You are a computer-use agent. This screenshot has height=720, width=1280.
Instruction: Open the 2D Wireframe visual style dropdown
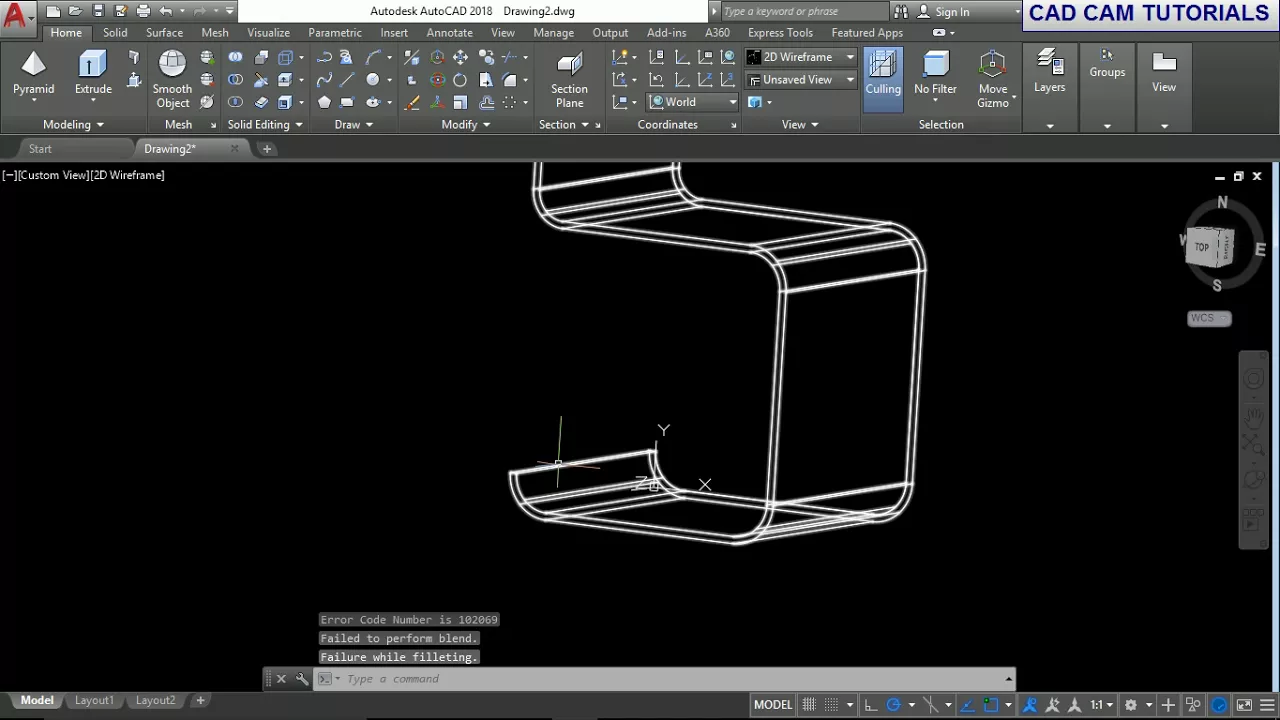point(801,57)
